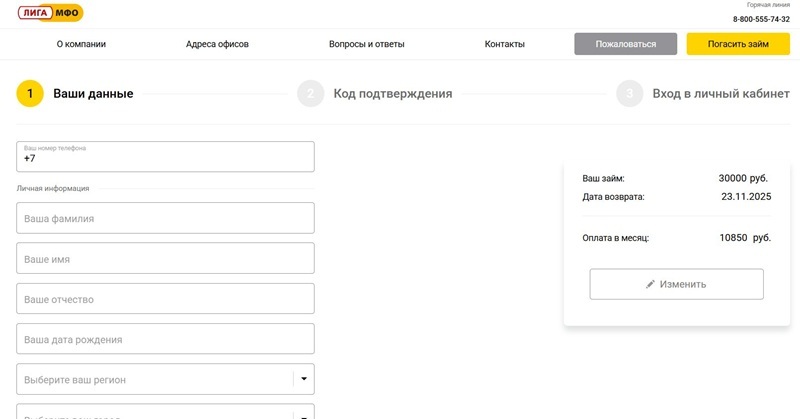Click the Дата возврата: label

tap(613, 197)
